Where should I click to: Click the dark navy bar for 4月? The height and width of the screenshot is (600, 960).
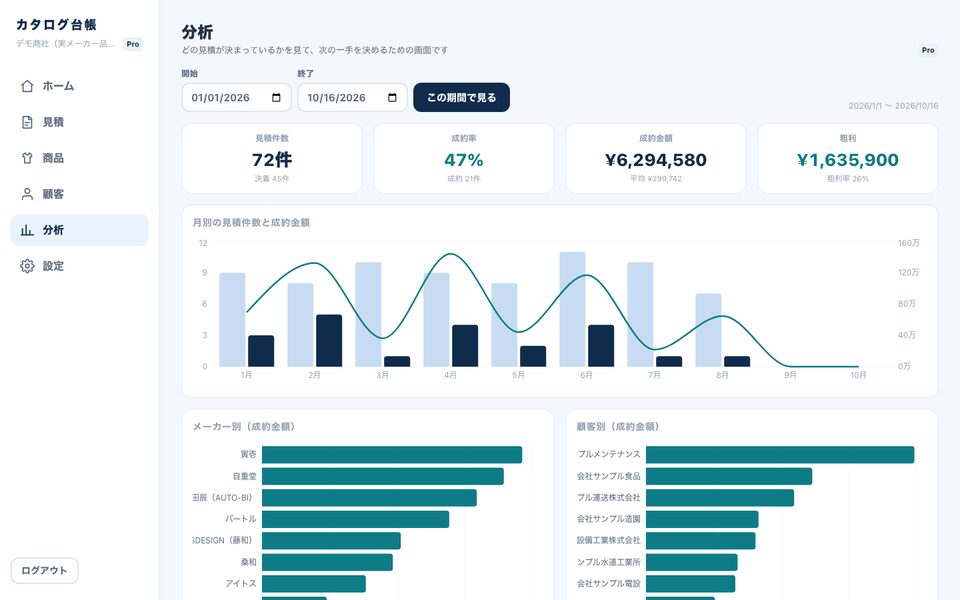[x=465, y=346]
